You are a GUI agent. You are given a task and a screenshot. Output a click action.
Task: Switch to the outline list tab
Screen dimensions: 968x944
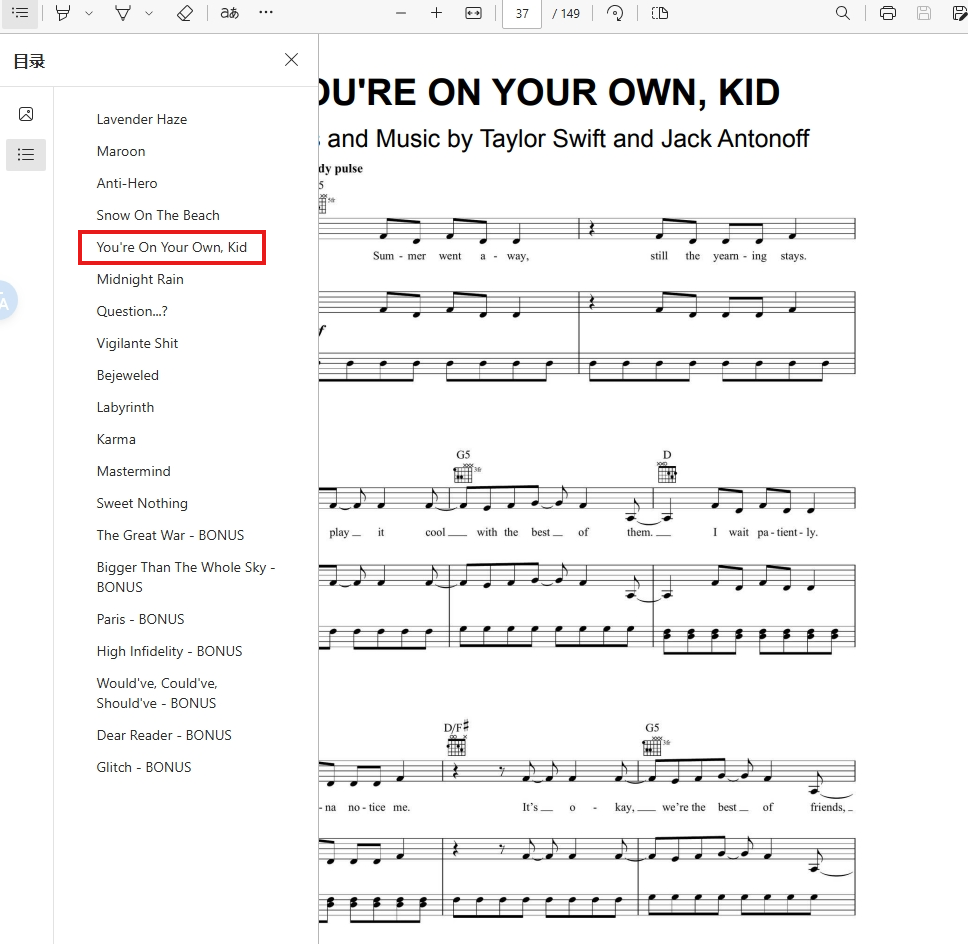point(26,154)
